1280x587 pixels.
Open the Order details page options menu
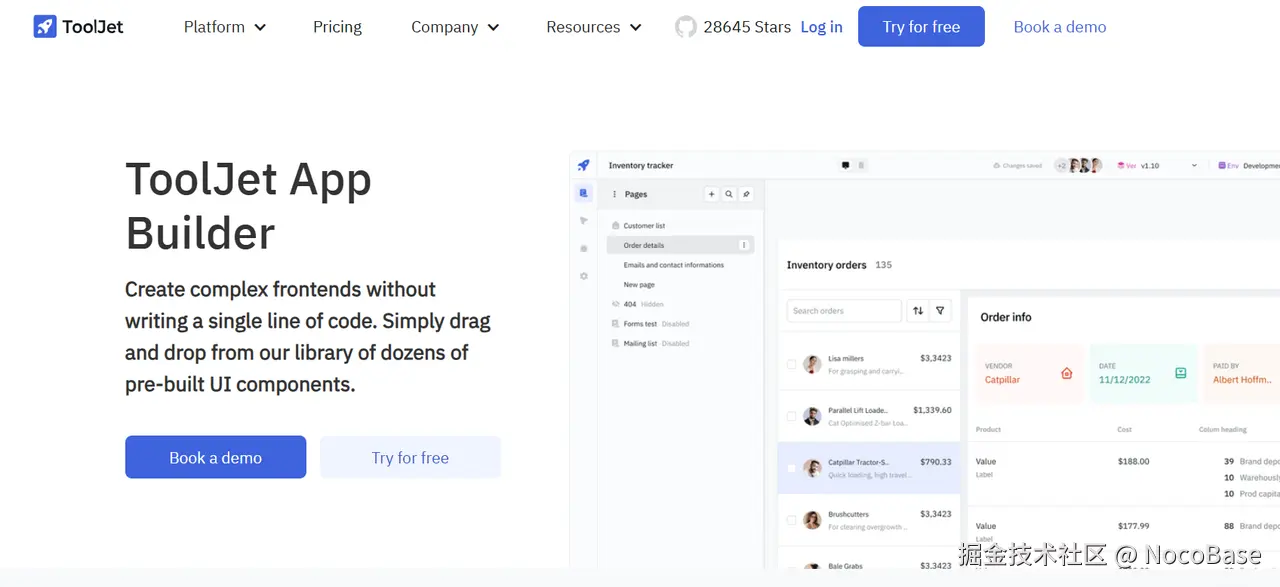tap(743, 244)
